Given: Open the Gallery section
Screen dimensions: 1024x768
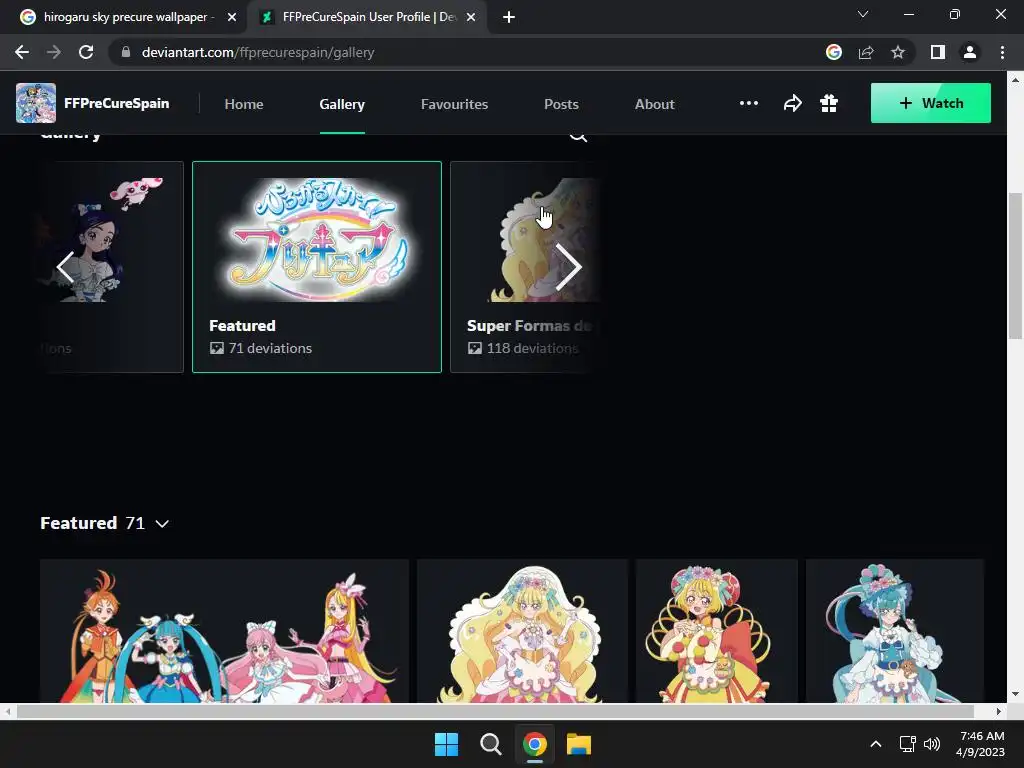Looking at the screenshot, I should [x=342, y=104].
